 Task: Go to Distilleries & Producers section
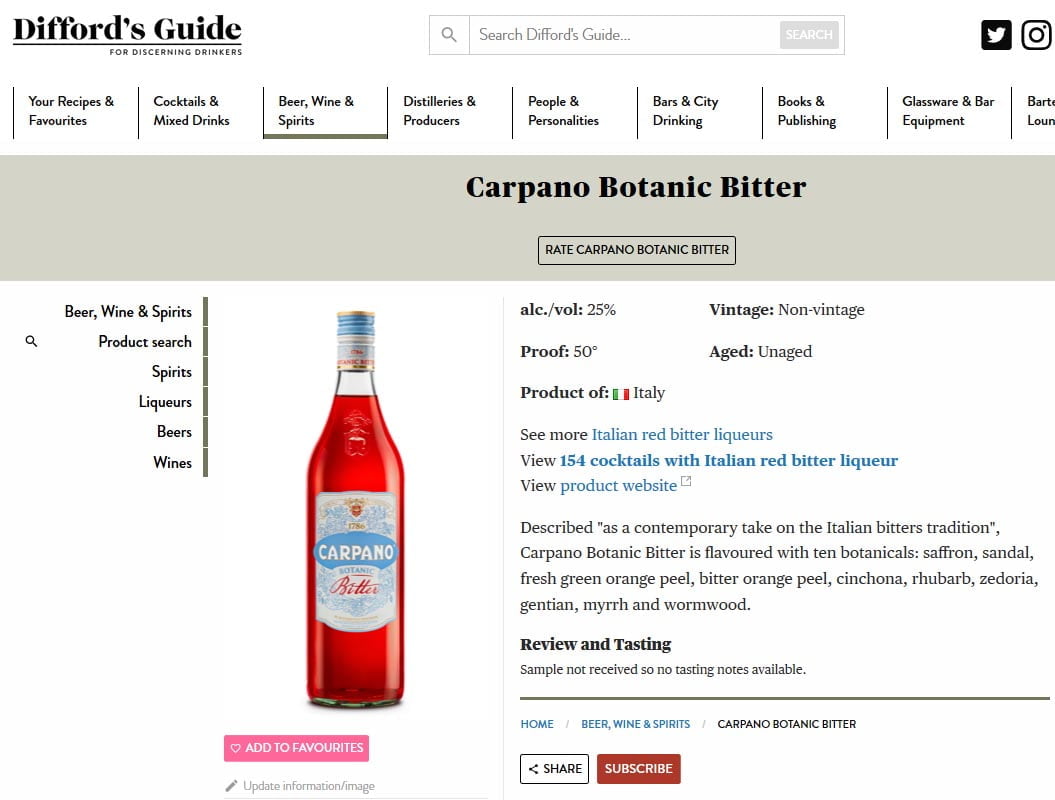(x=450, y=112)
